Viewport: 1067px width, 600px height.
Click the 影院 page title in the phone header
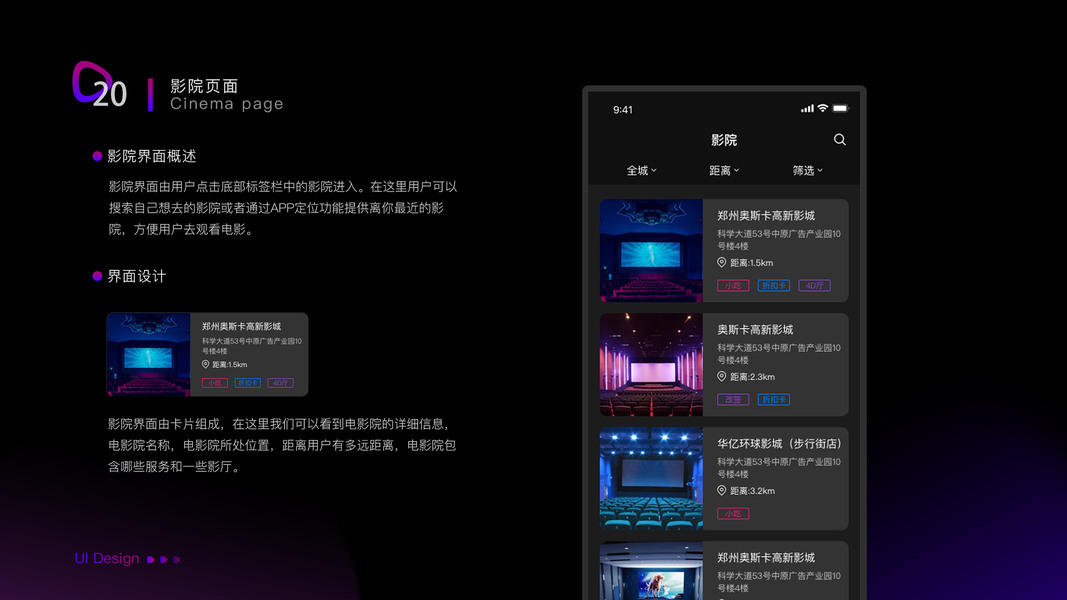pos(724,140)
